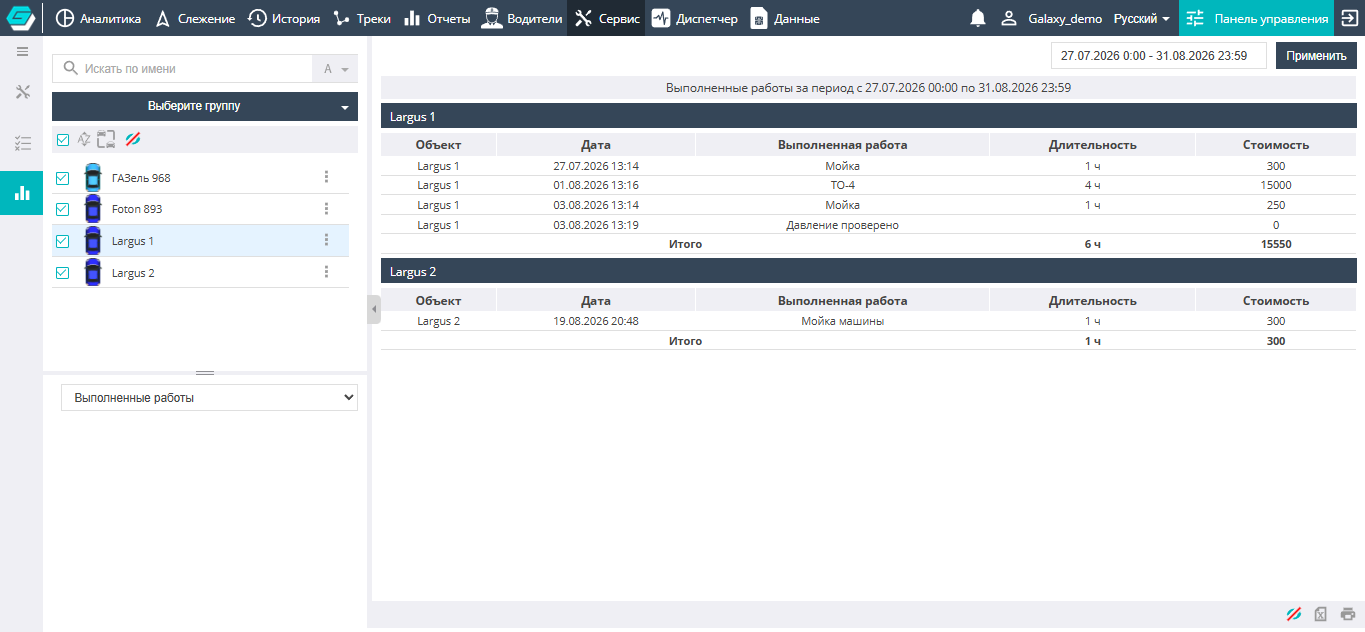Open the Galaxy_demo user account
The height and width of the screenshot is (632, 1365).
1052,18
